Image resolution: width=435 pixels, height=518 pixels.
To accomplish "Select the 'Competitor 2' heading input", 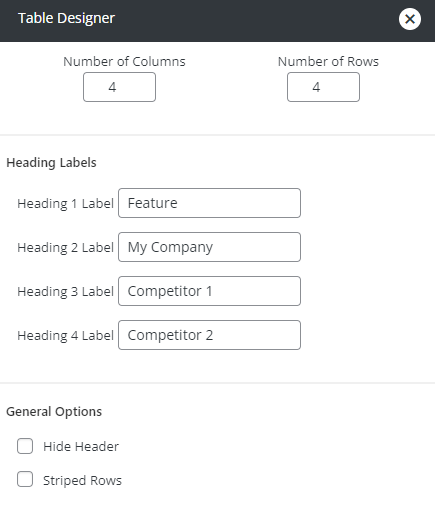I will coord(209,335).
